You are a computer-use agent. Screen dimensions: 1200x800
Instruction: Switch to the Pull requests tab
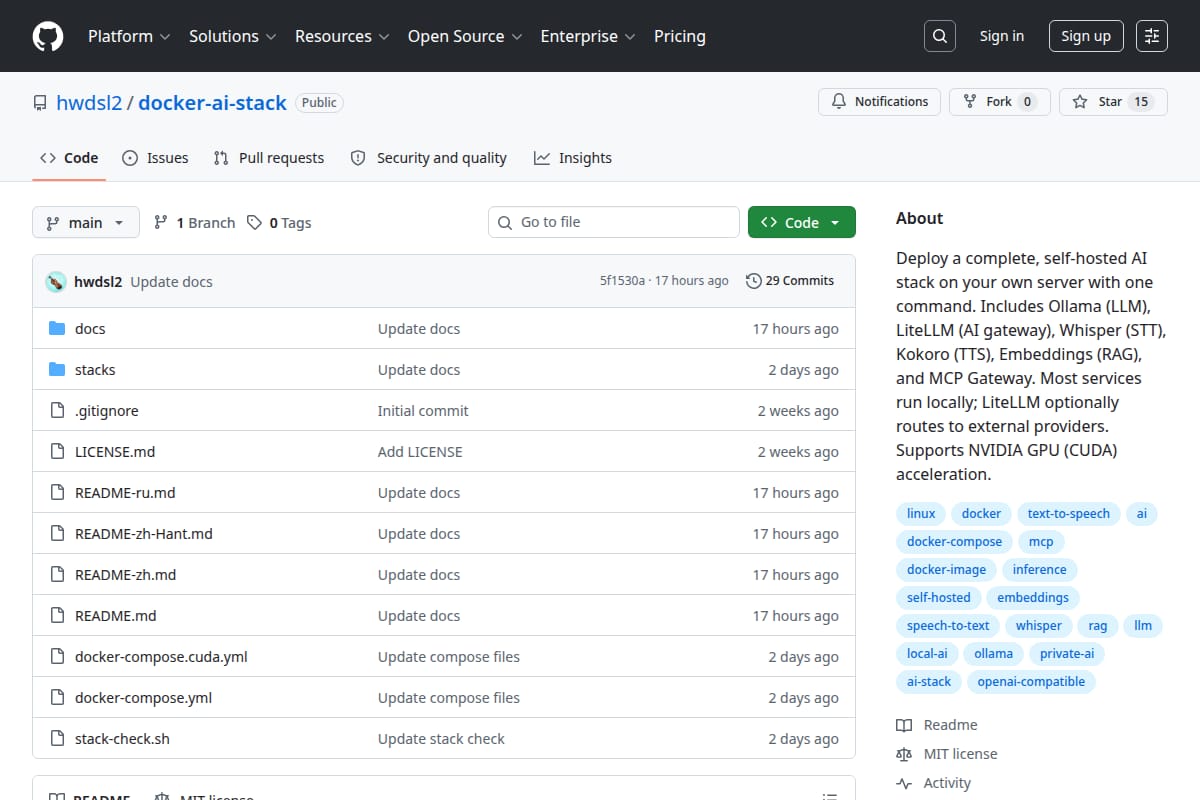click(x=269, y=158)
